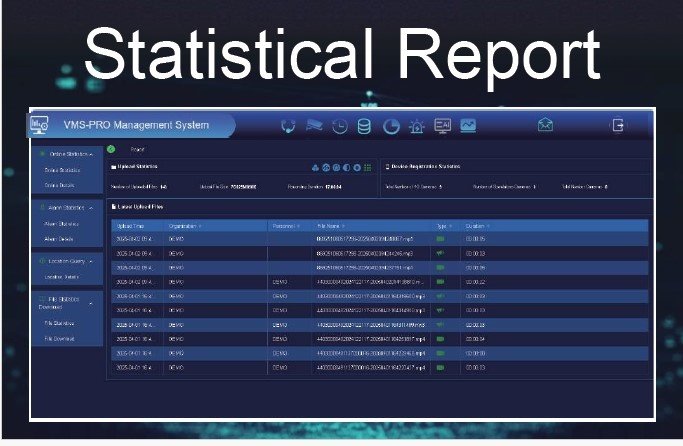Open the pie chart statistics icon
This screenshot has height=446, width=683.
[x=391, y=126]
